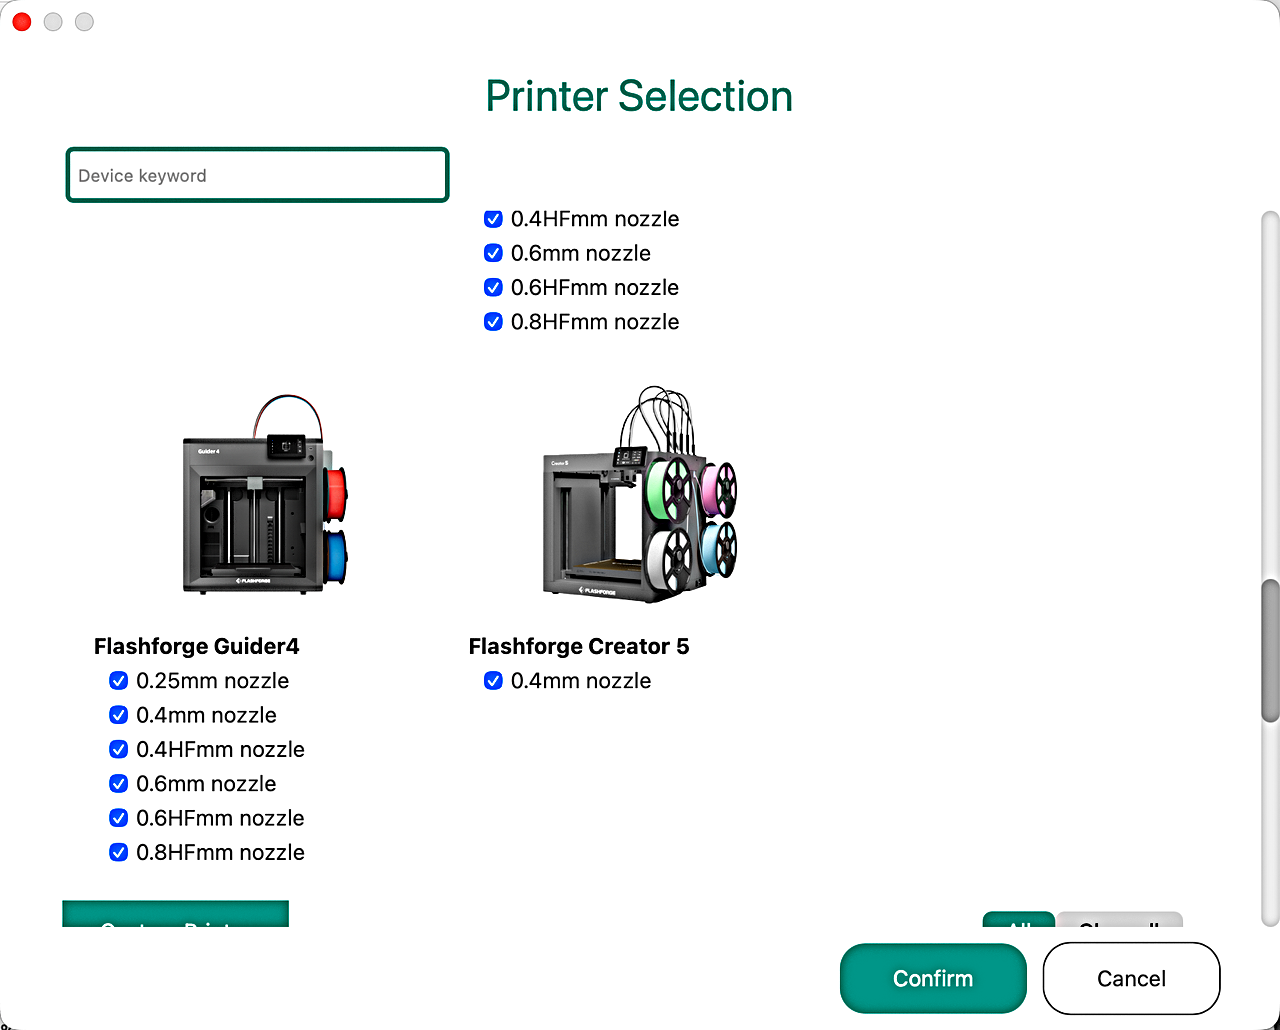
Task: Cancel the Printer Selection dialog
Action: pyautogui.click(x=1131, y=978)
